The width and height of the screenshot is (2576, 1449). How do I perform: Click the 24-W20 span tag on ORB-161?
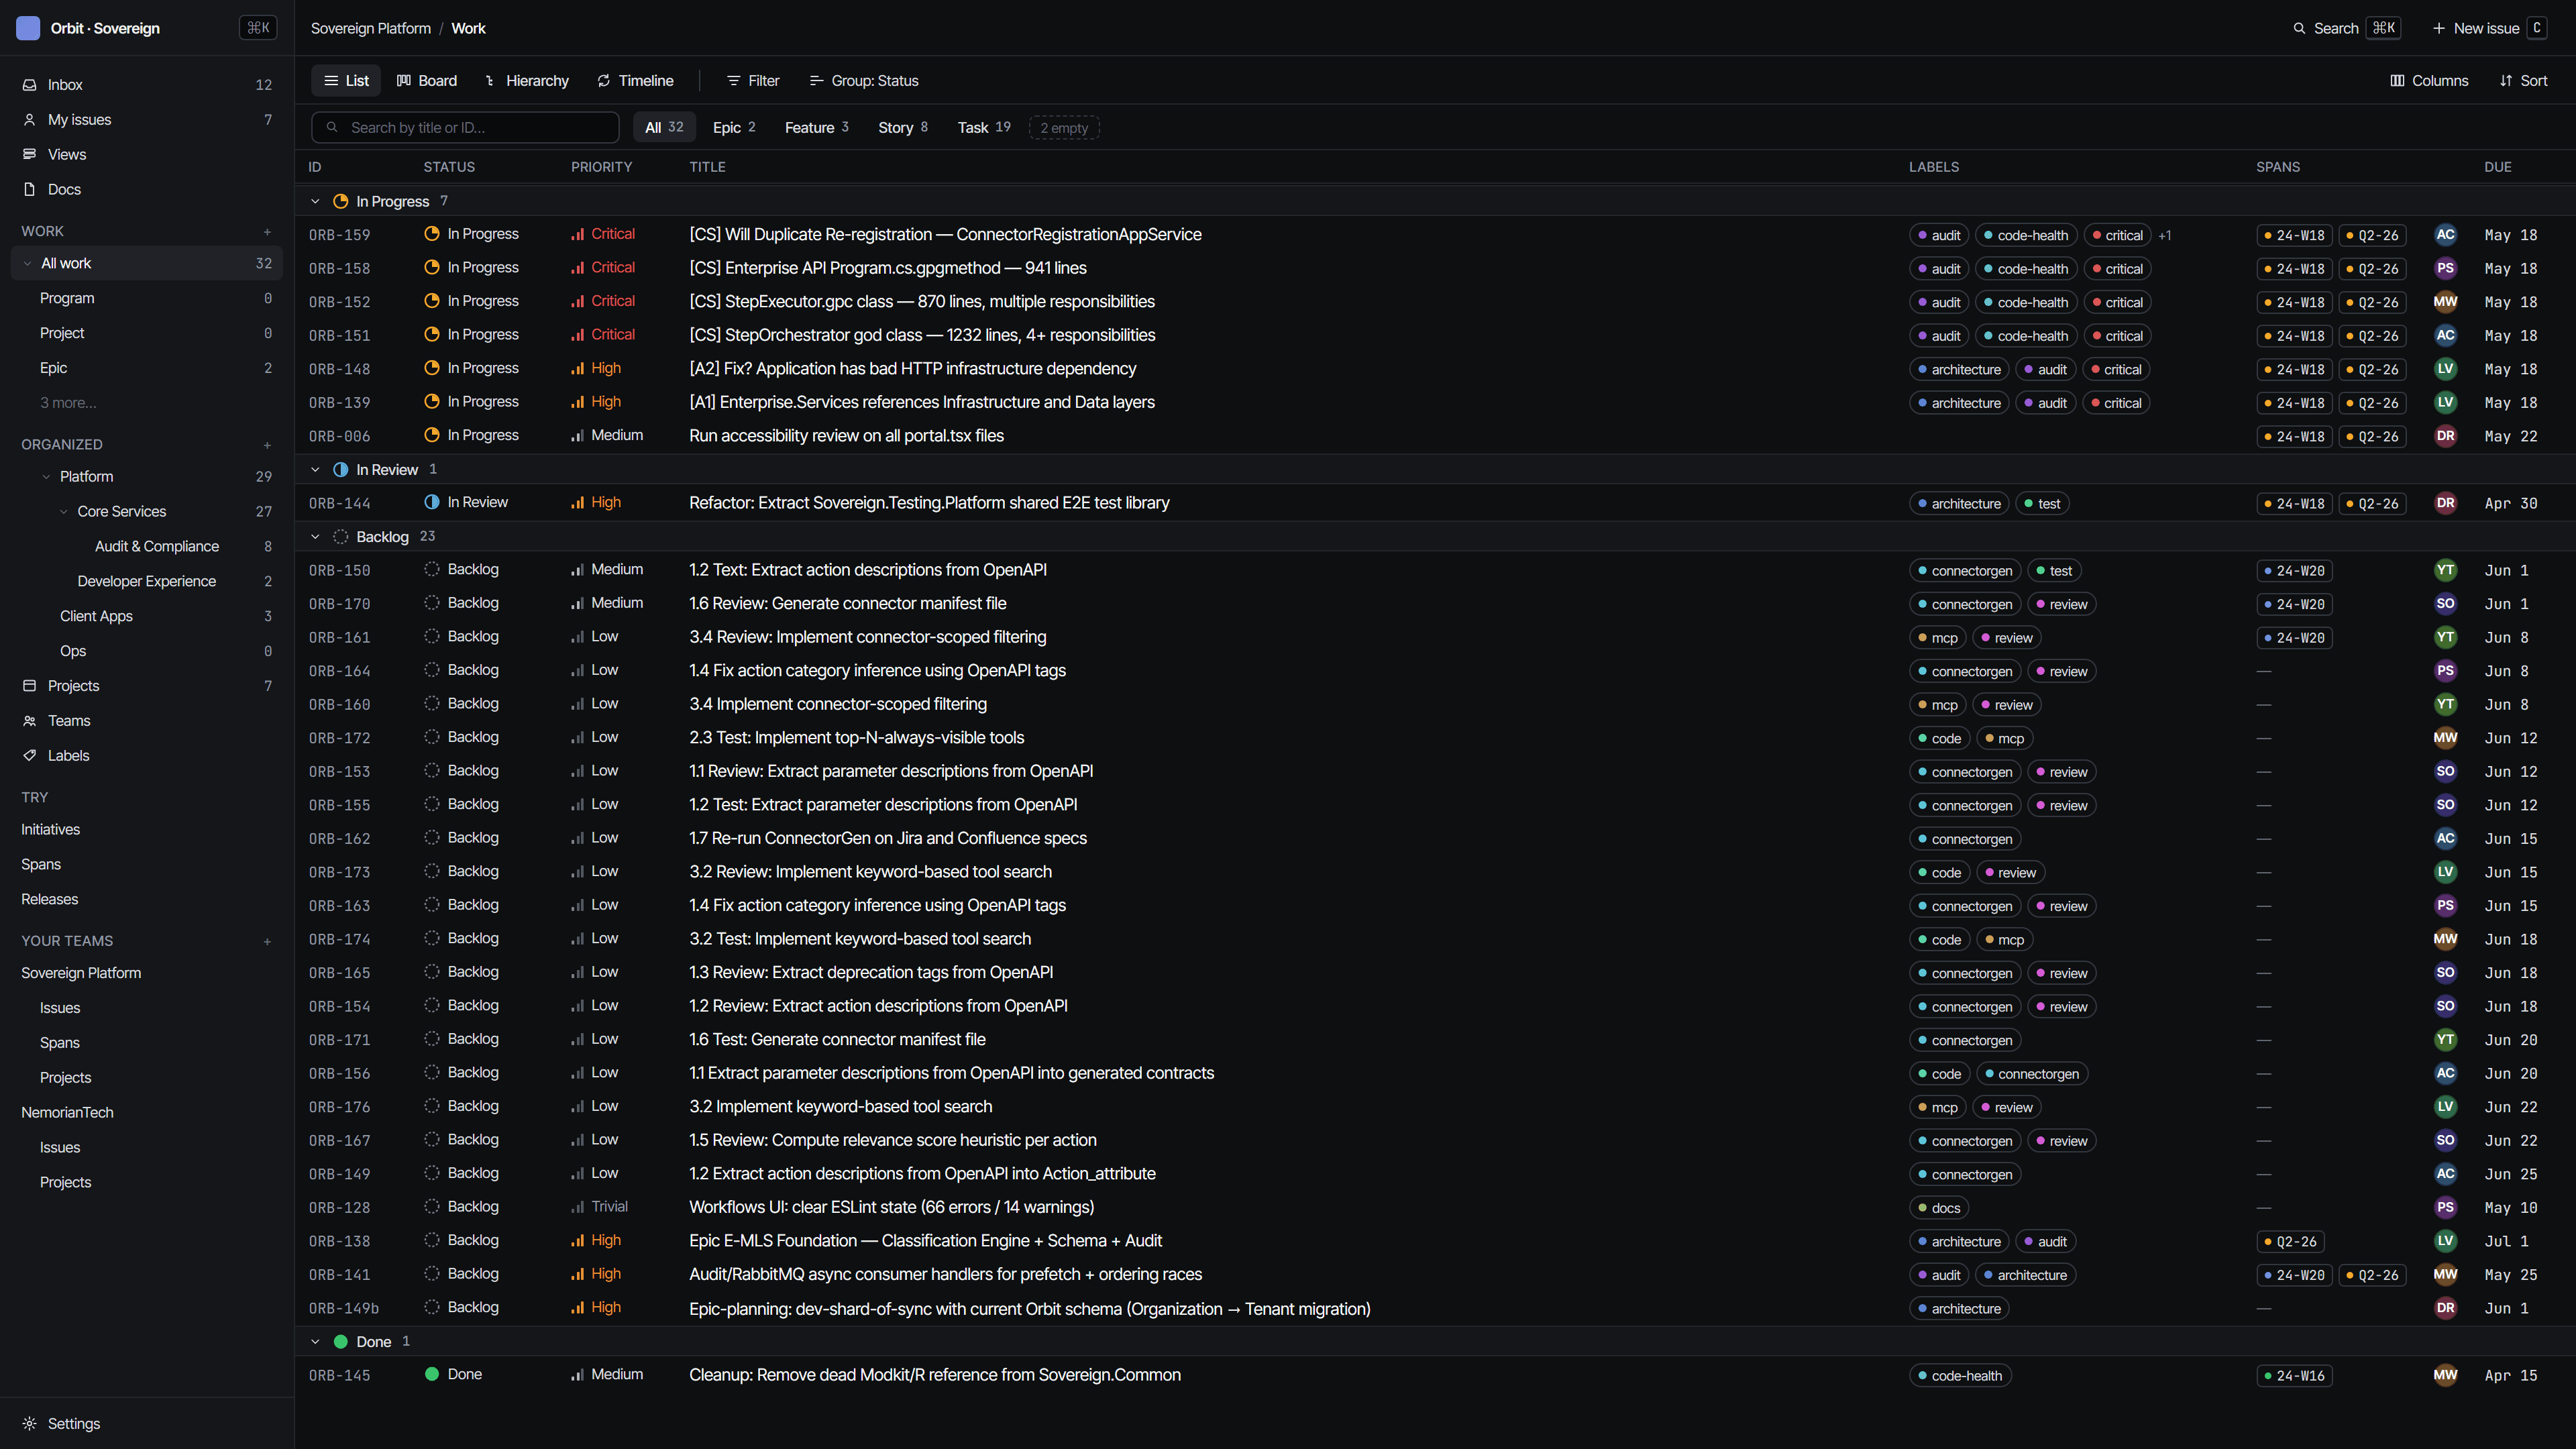click(2294, 638)
